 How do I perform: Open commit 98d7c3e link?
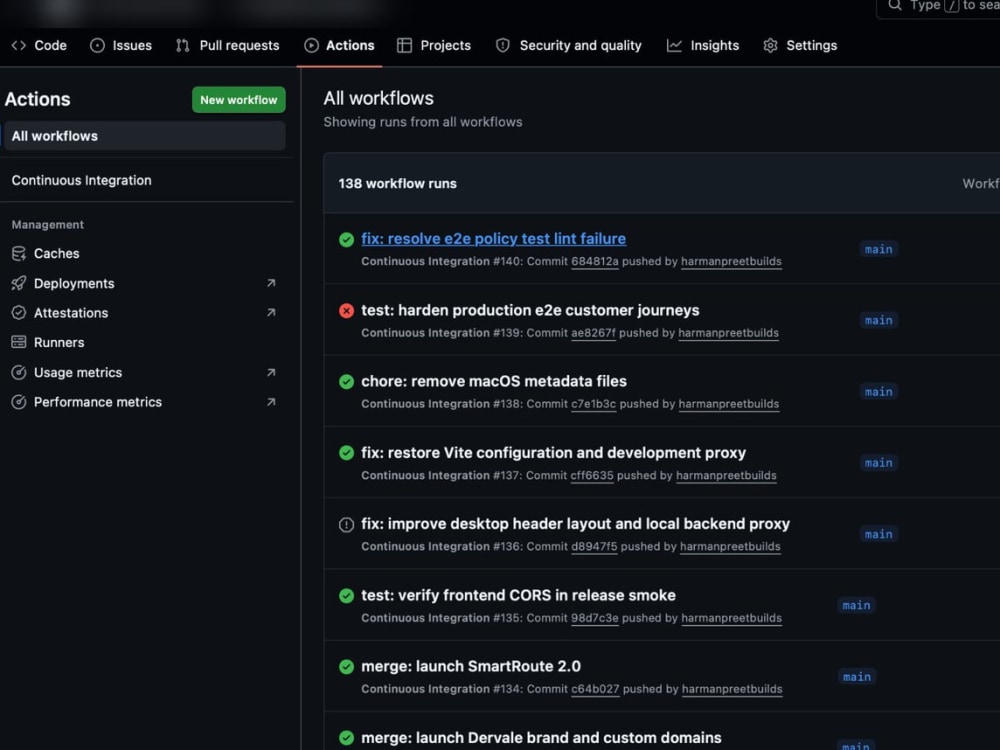coord(594,618)
